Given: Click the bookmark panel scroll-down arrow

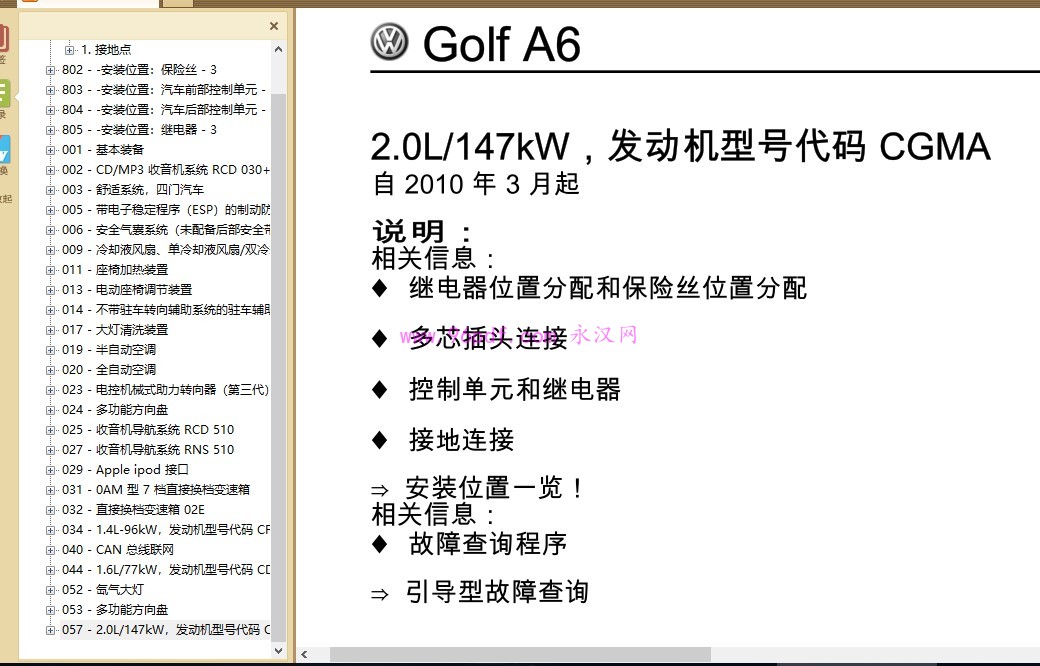Looking at the screenshot, I should tap(279, 651).
